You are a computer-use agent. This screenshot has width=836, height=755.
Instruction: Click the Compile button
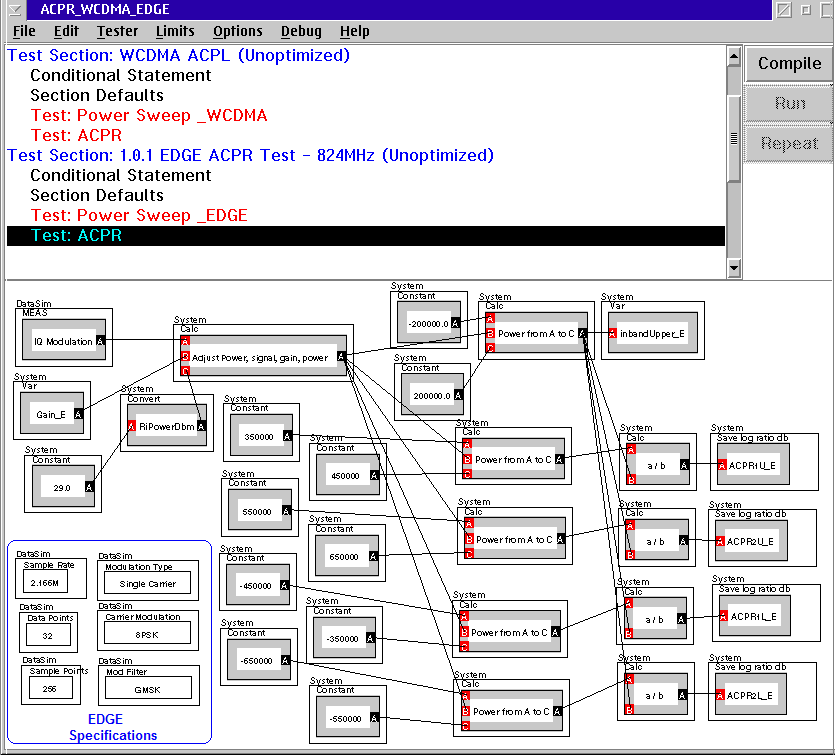pos(789,63)
